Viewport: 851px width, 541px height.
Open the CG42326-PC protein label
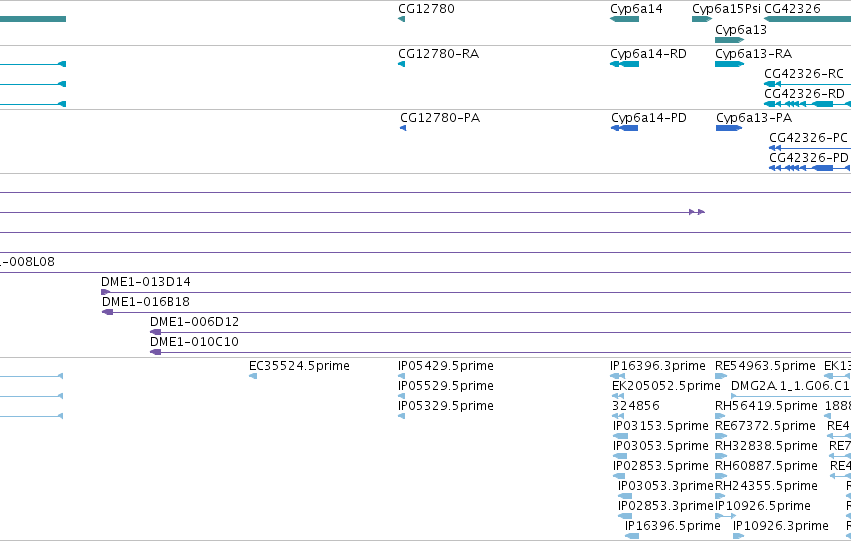(x=808, y=138)
